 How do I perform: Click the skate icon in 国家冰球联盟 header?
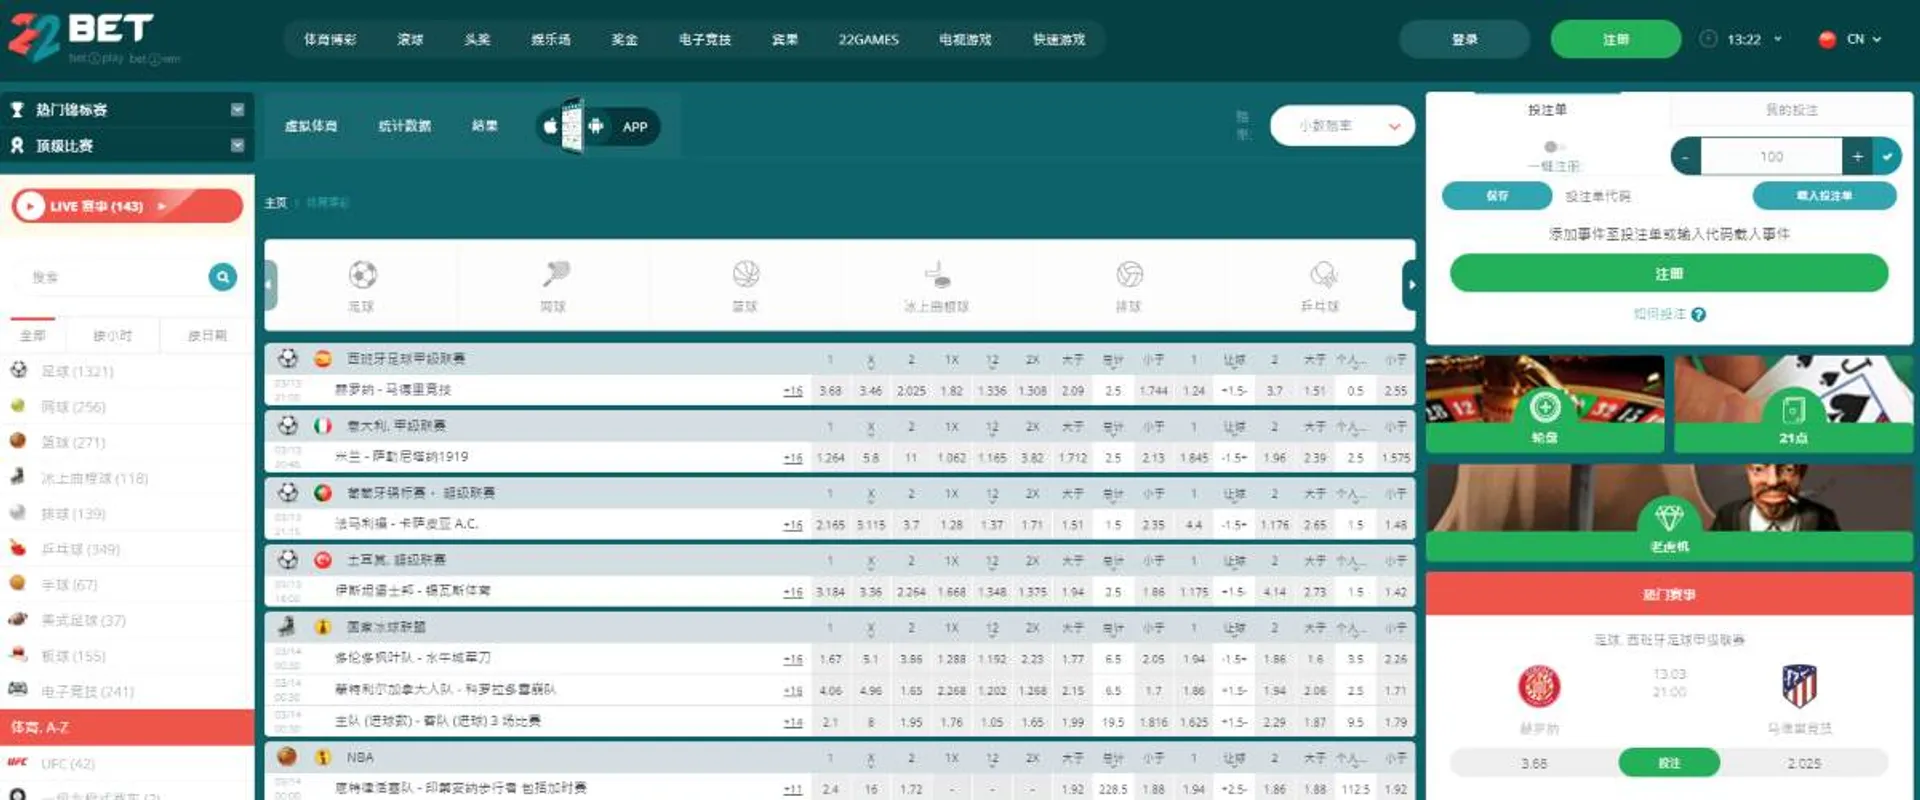click(287, 626)
